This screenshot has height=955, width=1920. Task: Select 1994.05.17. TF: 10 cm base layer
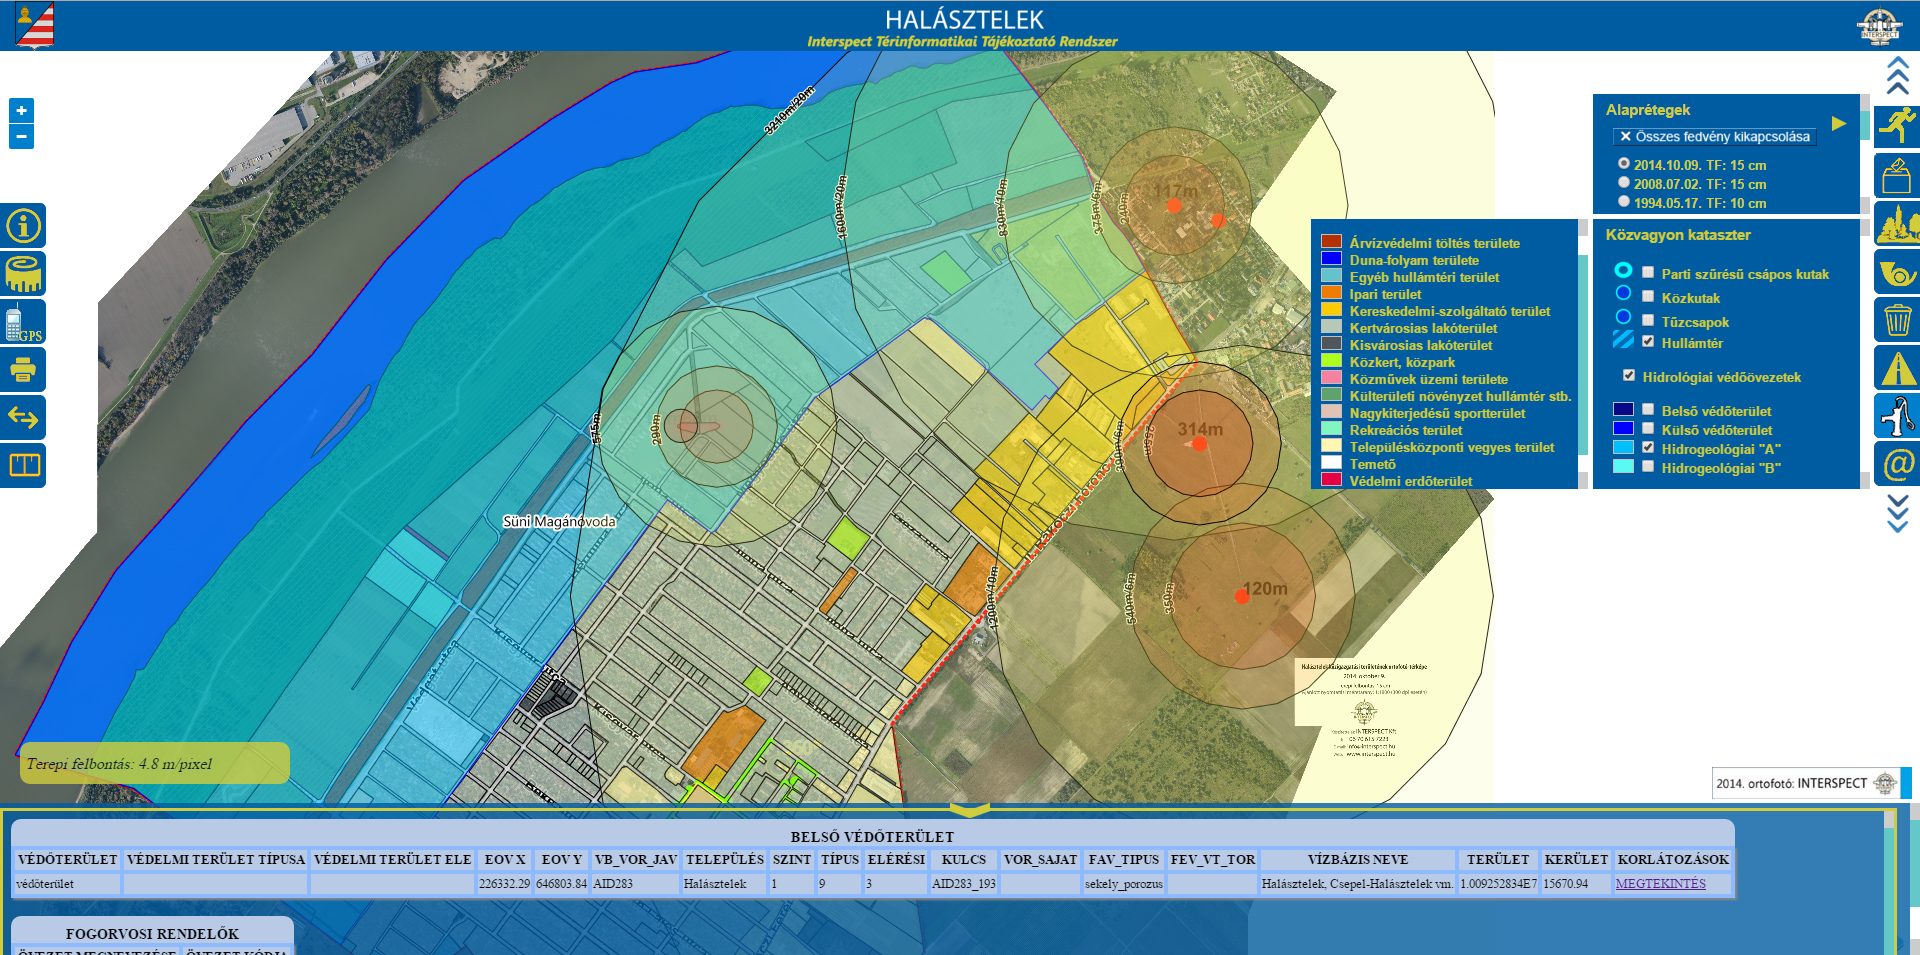1624,201
